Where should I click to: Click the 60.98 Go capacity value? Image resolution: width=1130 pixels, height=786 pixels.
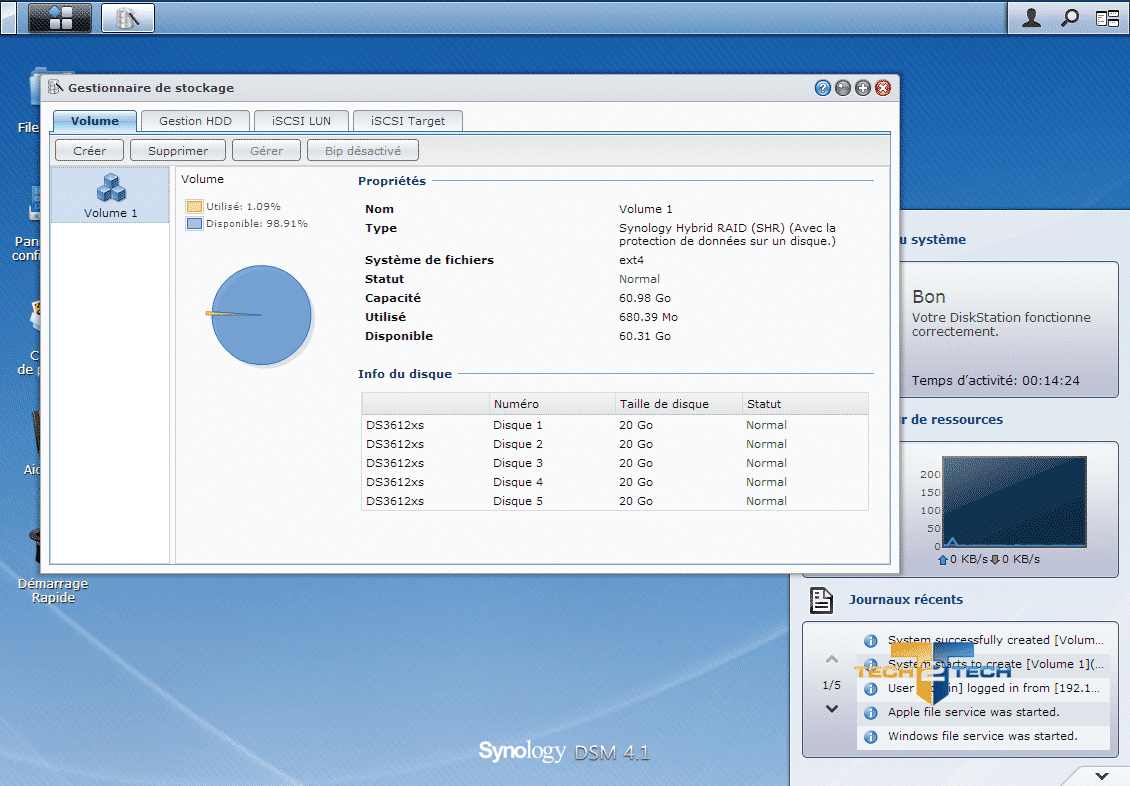645,298
